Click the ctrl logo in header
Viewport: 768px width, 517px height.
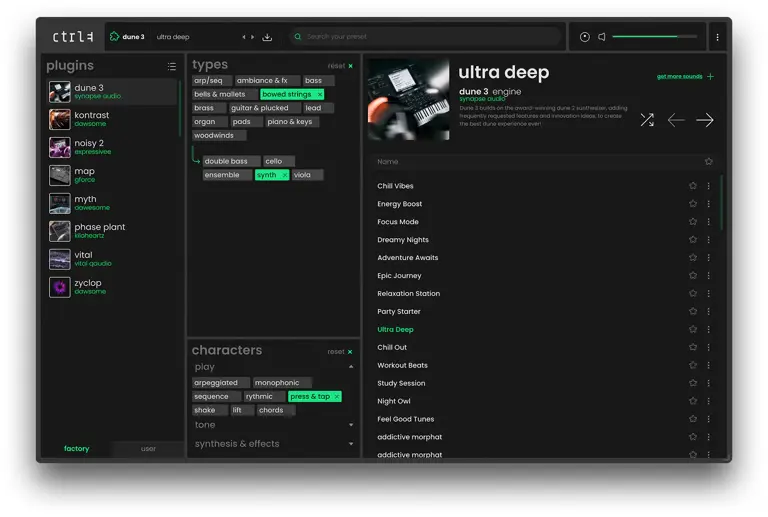tap(72, 37)
